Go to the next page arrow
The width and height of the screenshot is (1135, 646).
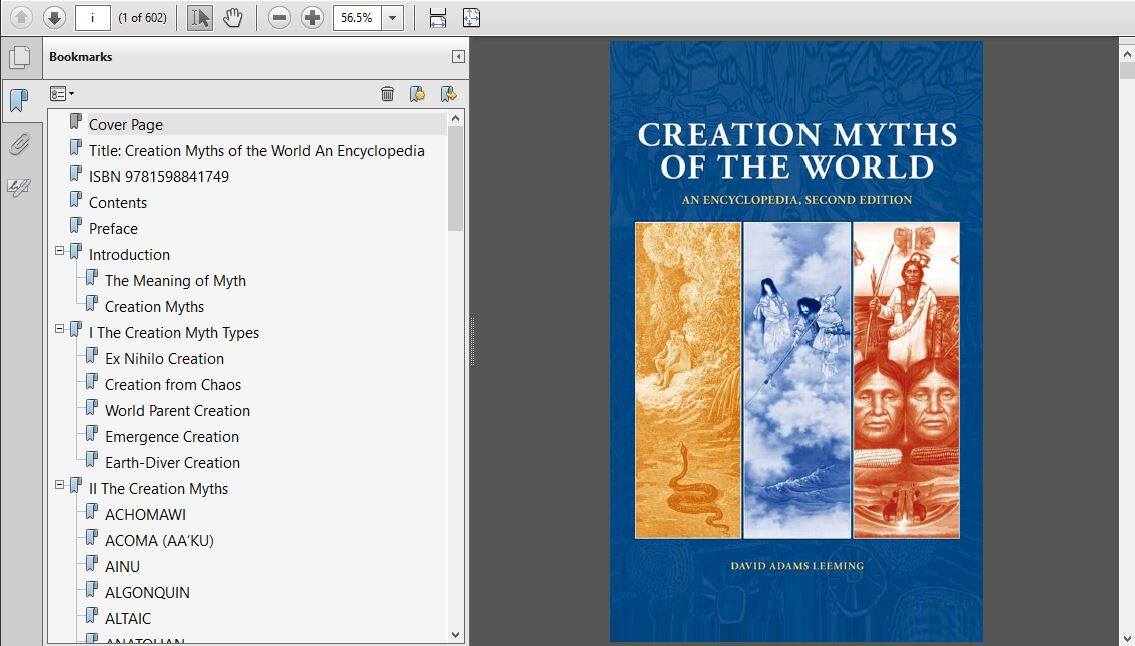[x=54, y=18]
